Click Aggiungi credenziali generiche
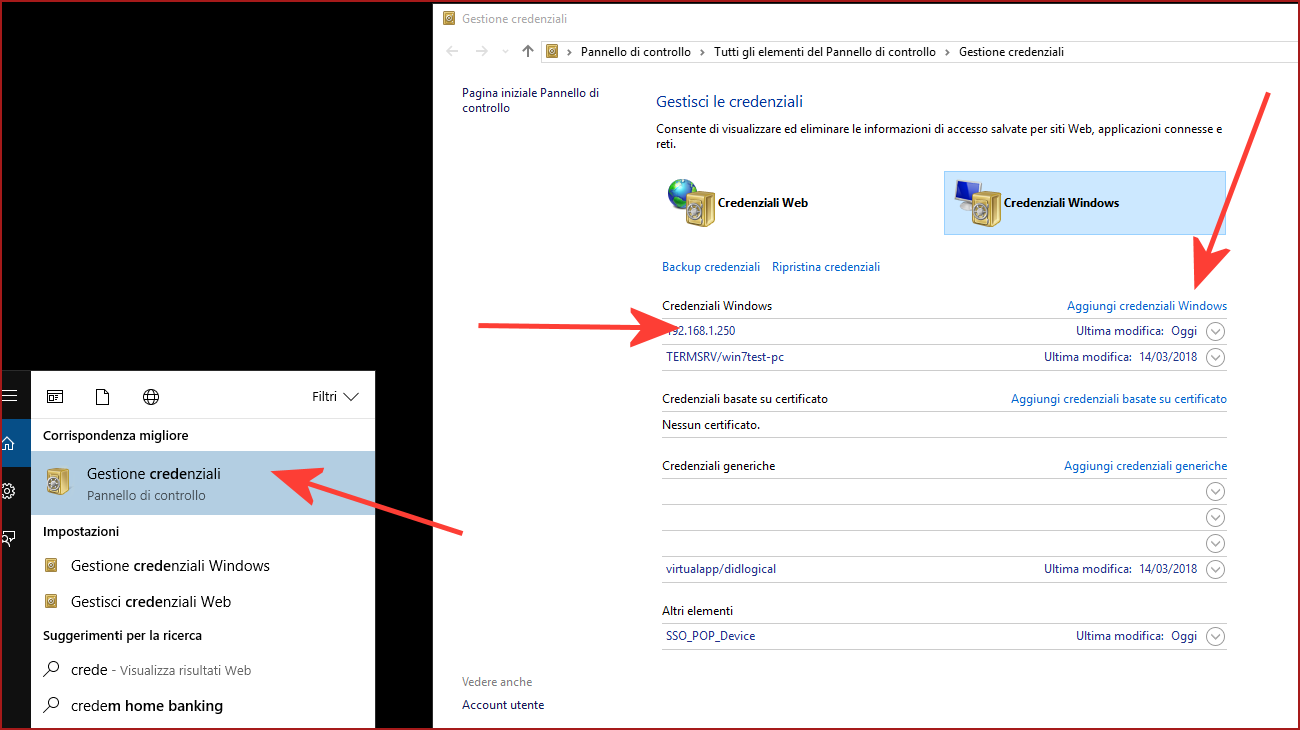 coord(1145,466)
